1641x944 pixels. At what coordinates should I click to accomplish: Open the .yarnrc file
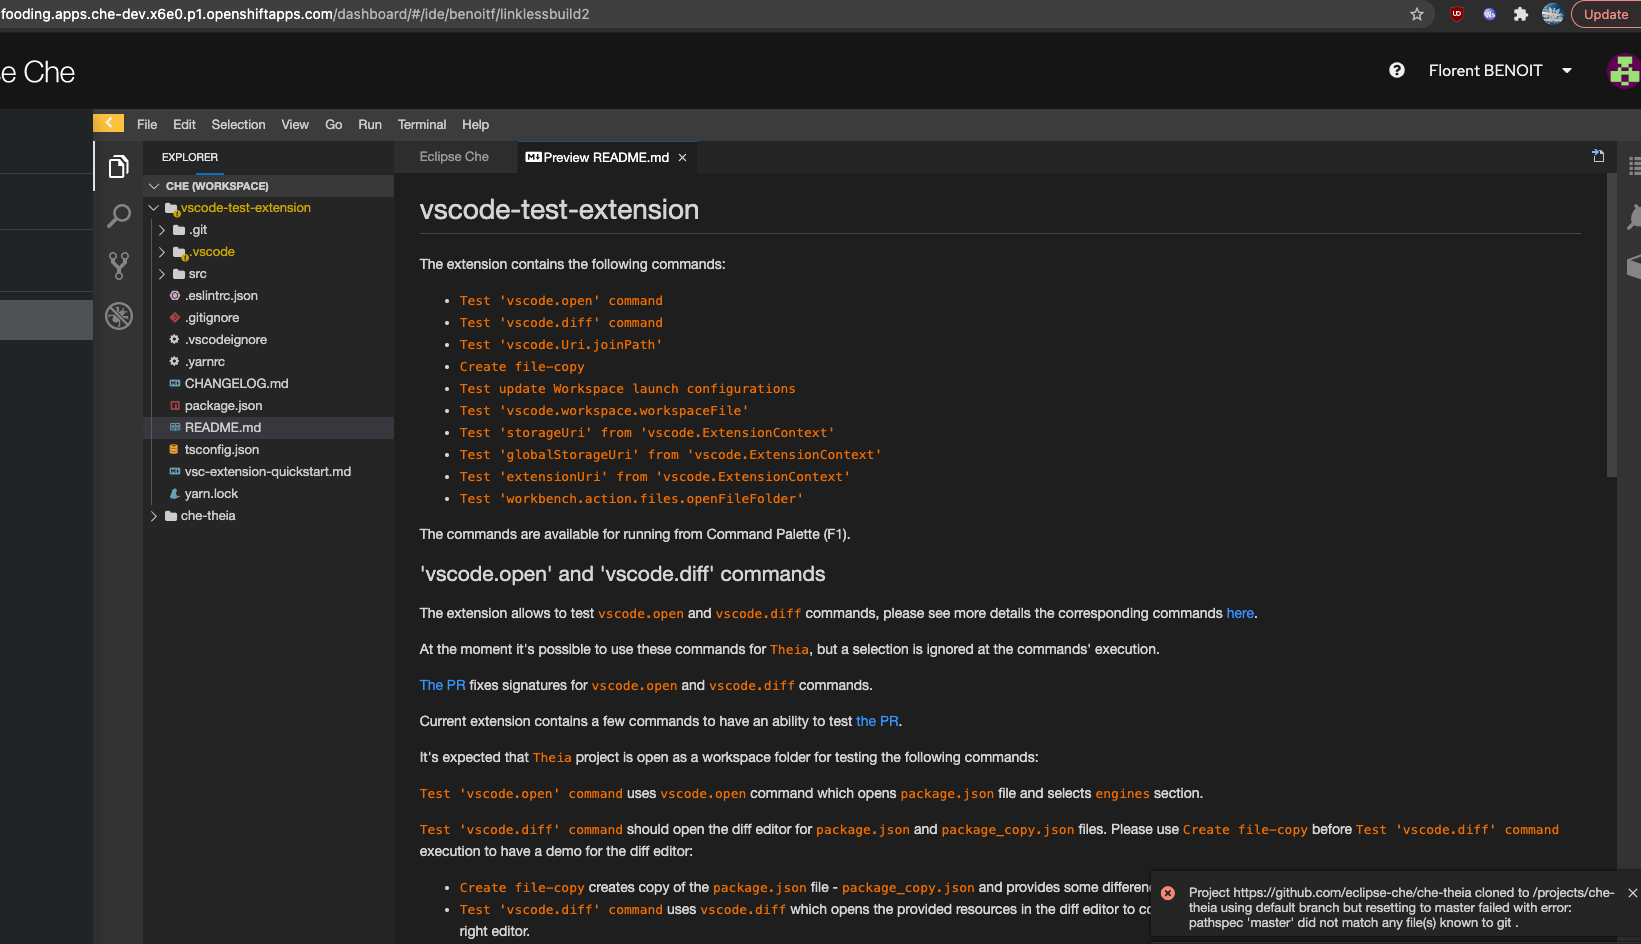205,362
